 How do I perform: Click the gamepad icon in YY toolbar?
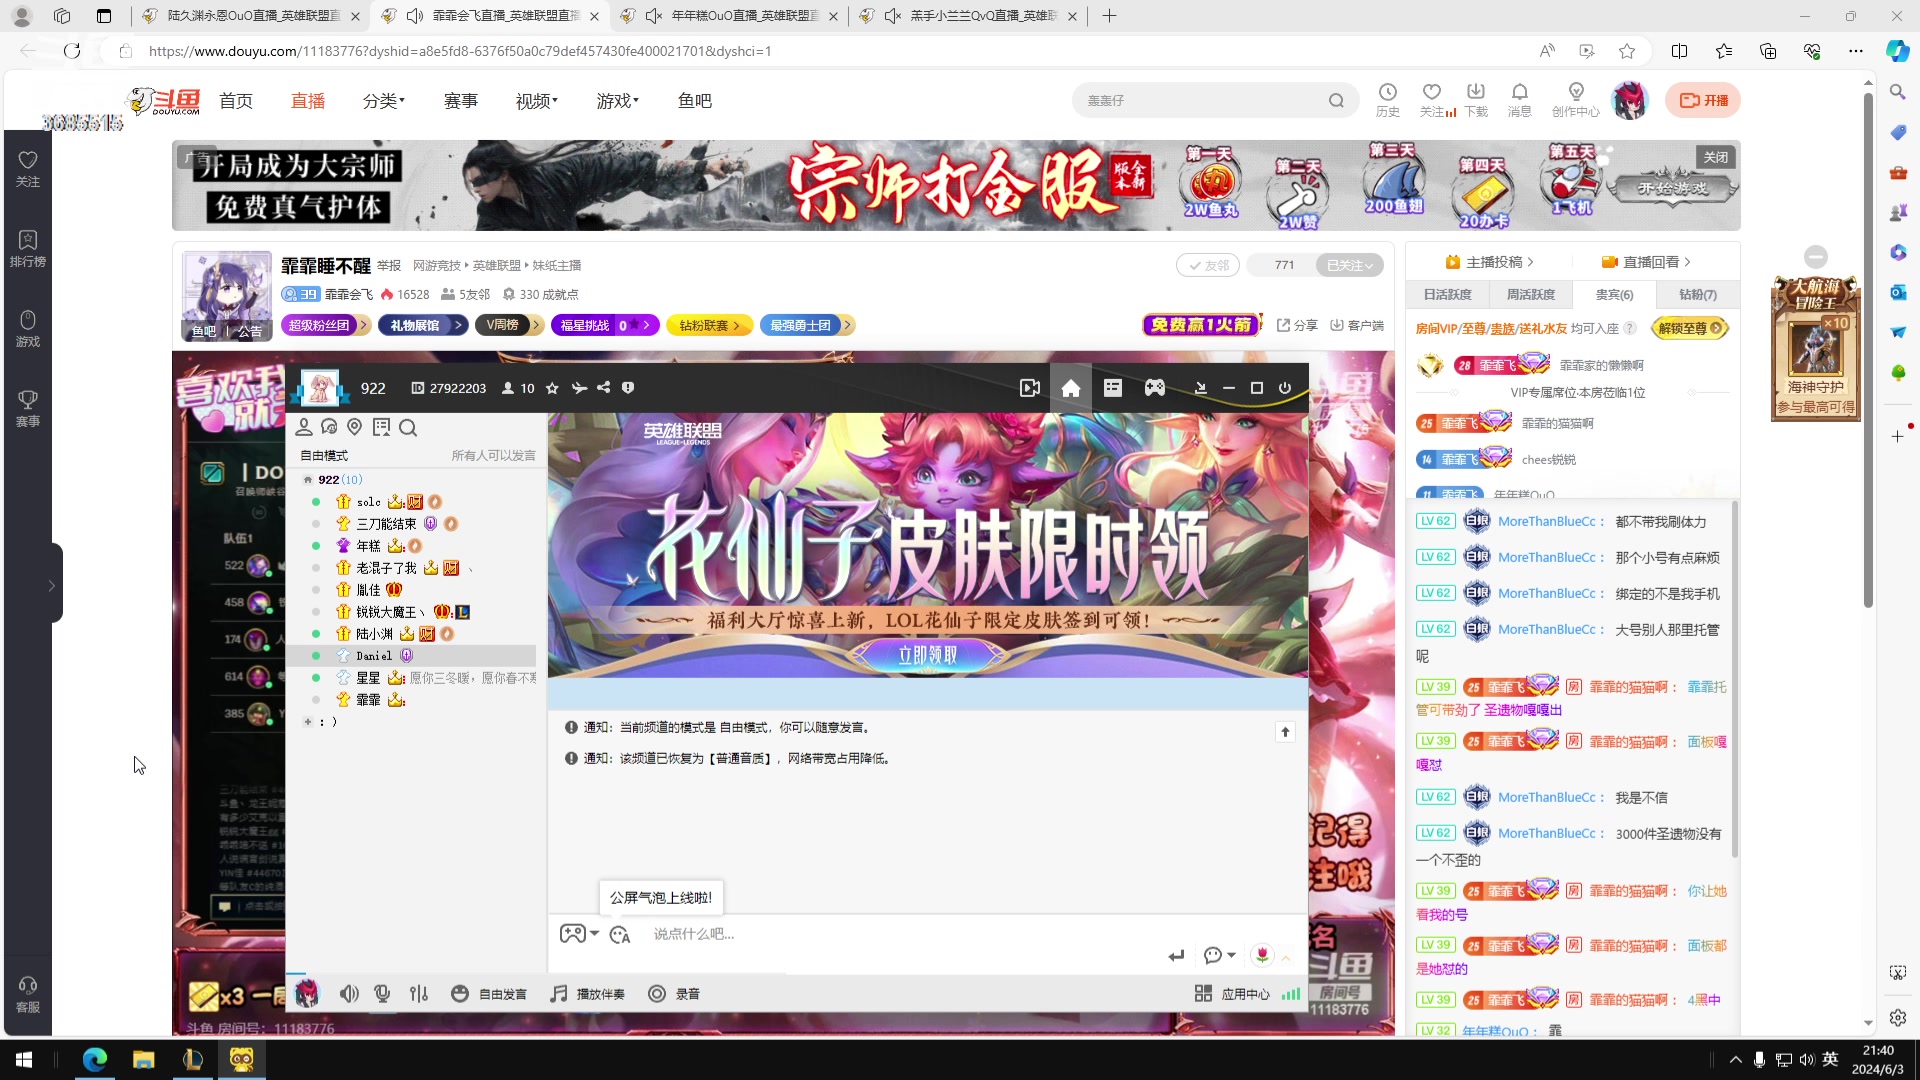point(1155,388)
